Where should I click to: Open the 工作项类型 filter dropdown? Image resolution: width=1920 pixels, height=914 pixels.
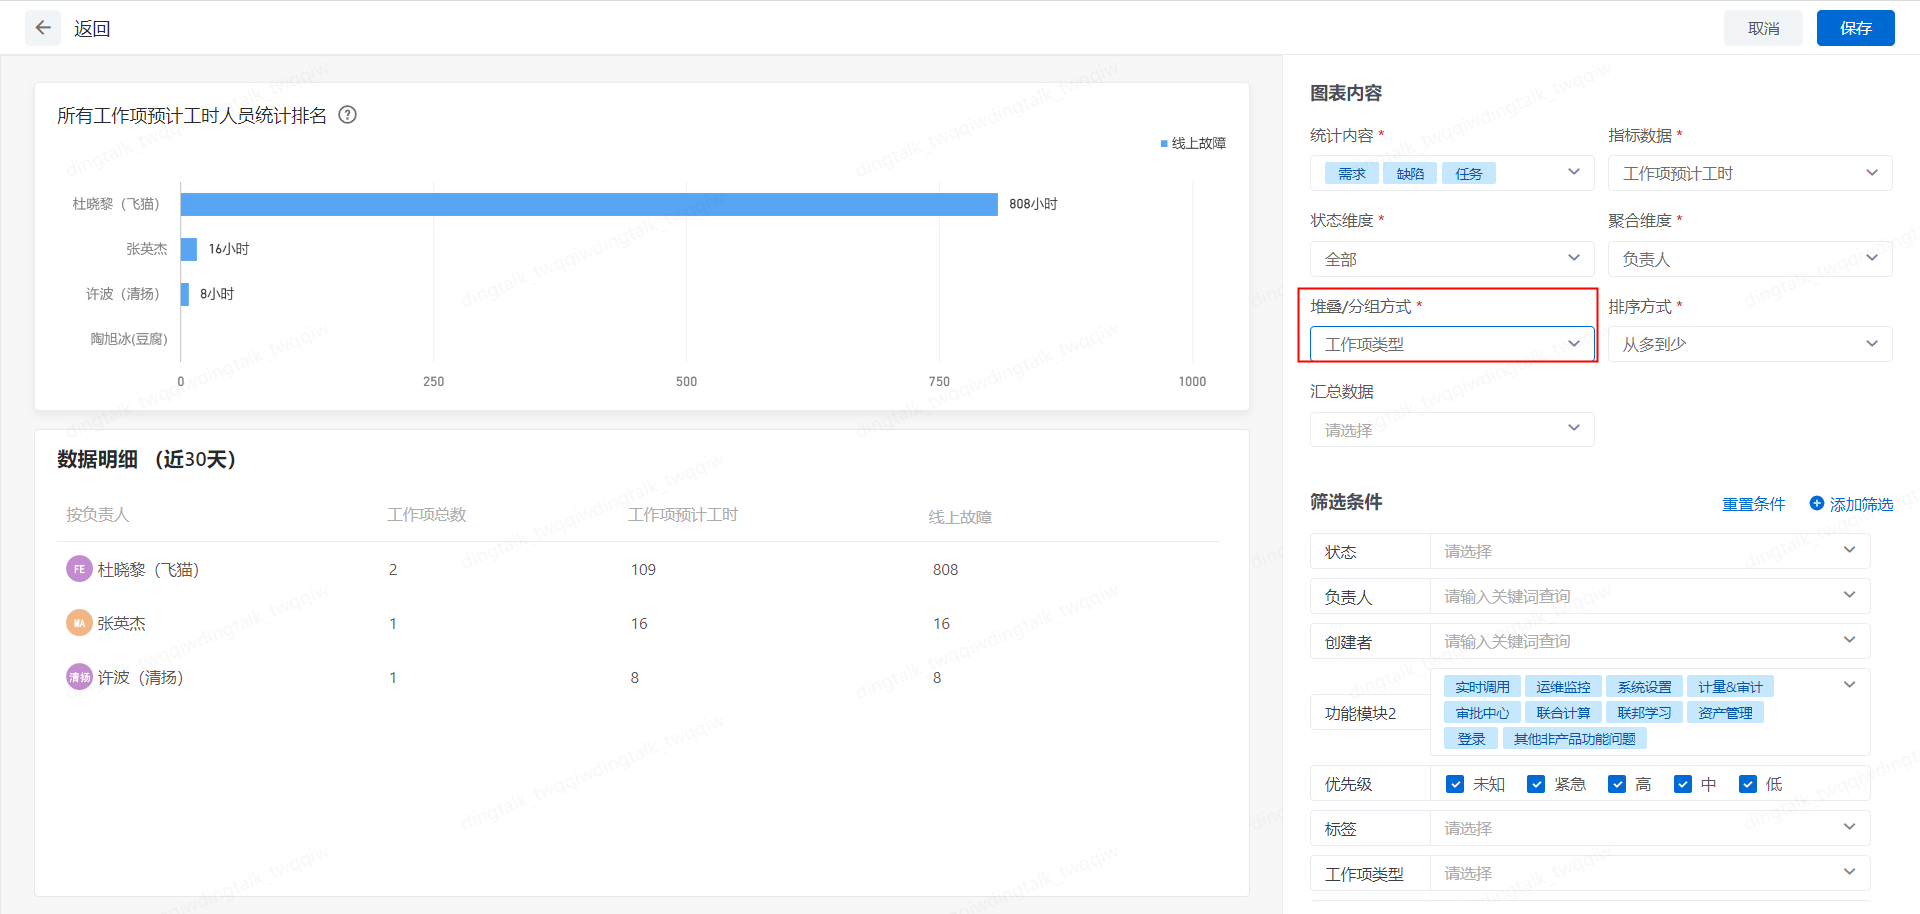click(x=1650, y=873)
